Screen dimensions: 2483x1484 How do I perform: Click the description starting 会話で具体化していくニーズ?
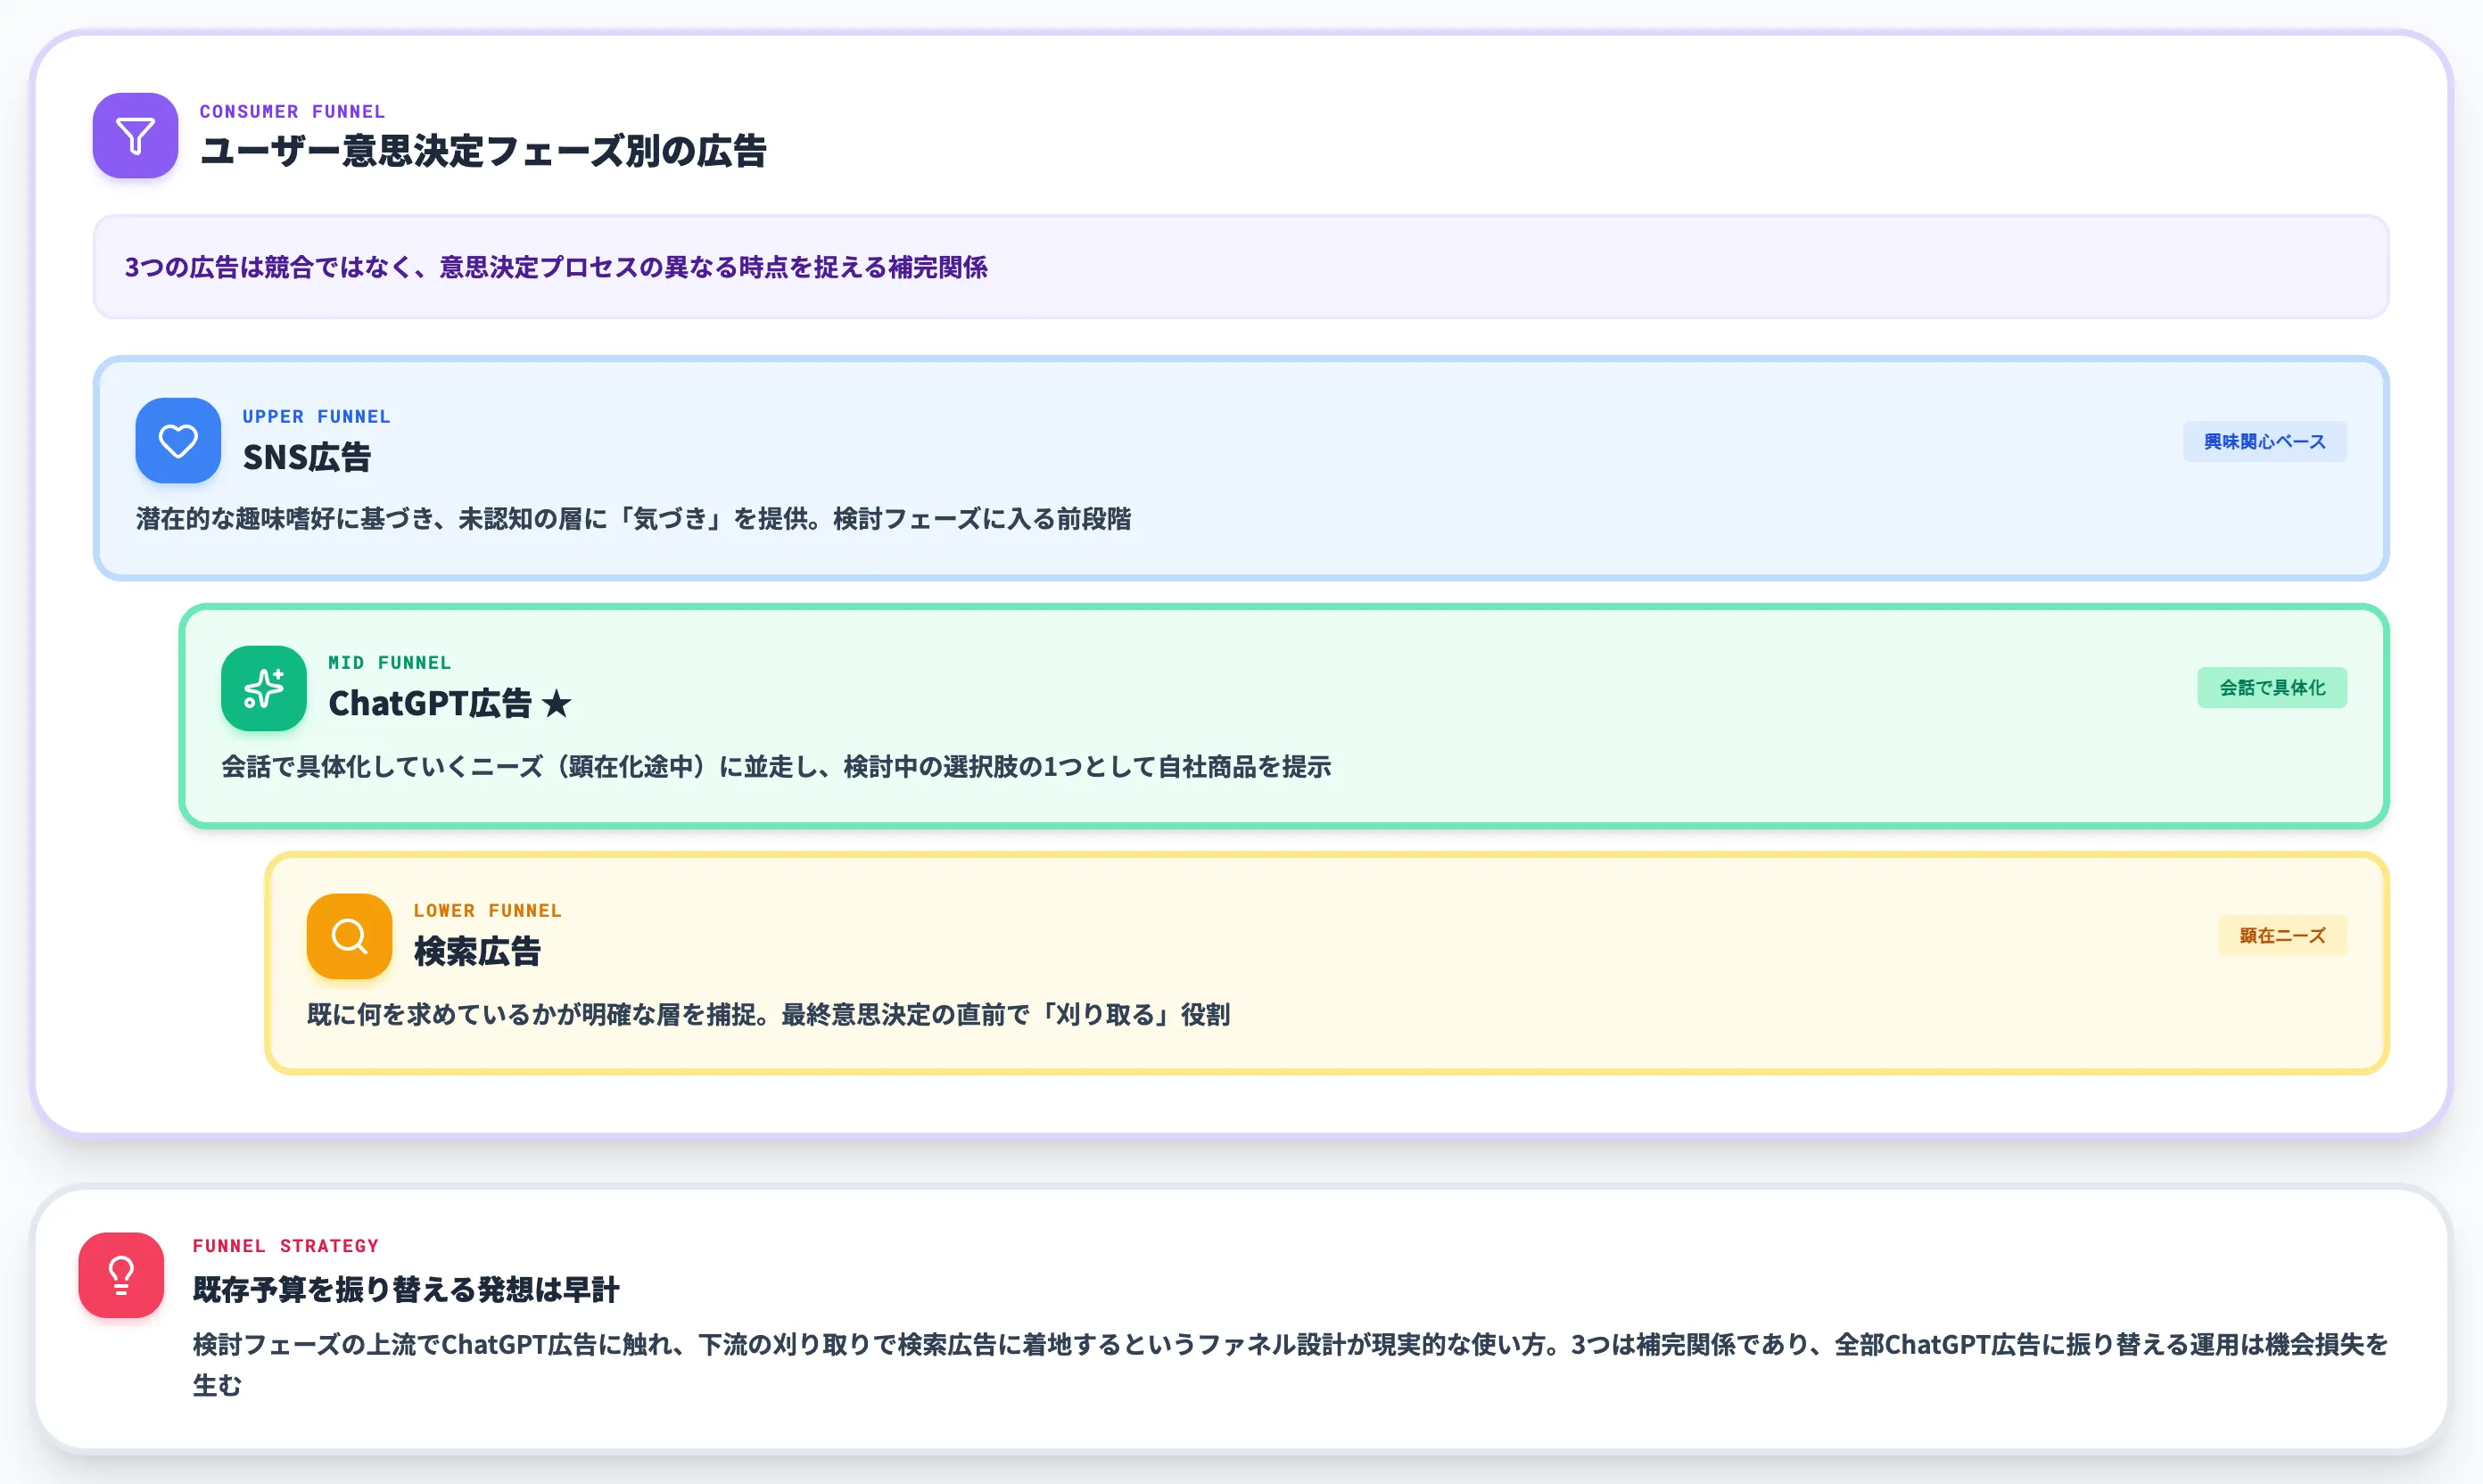[776, 767]
